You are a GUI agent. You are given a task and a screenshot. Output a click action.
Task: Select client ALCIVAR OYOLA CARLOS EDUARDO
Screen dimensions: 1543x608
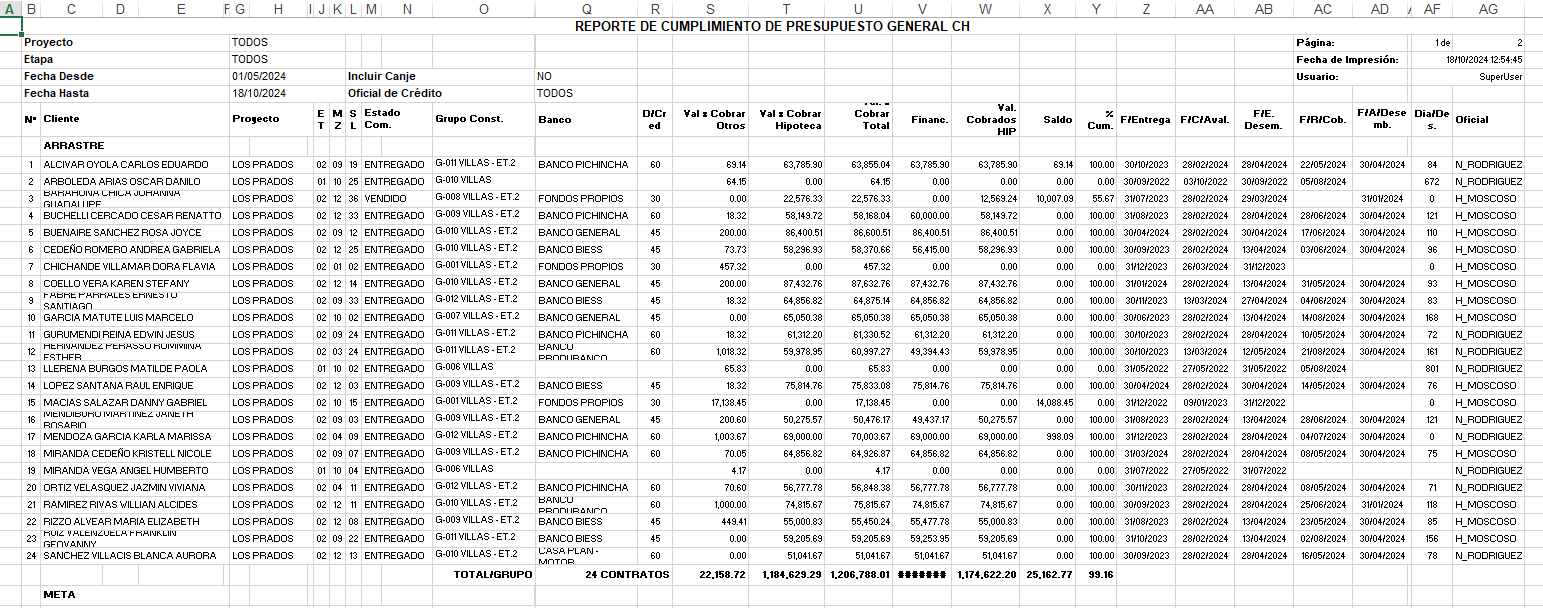126,164
